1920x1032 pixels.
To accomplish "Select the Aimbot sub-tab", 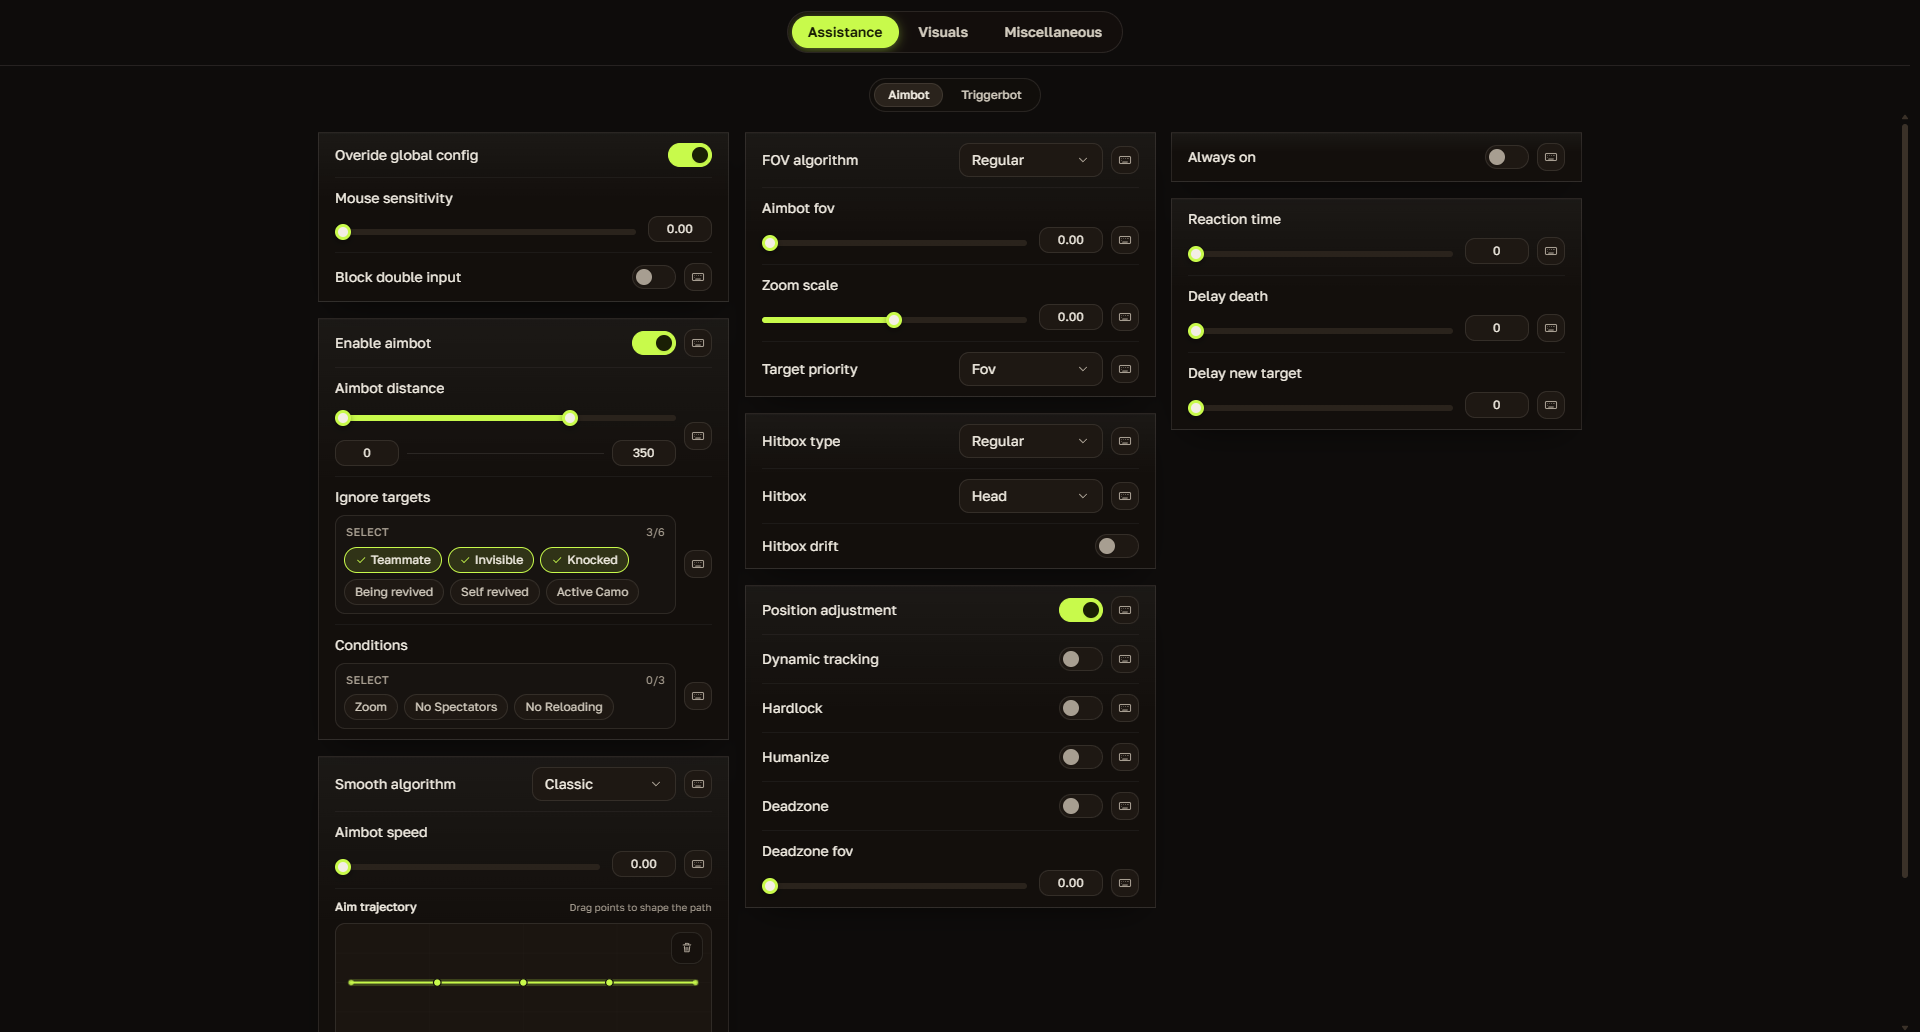I will [x=908, y=95].
